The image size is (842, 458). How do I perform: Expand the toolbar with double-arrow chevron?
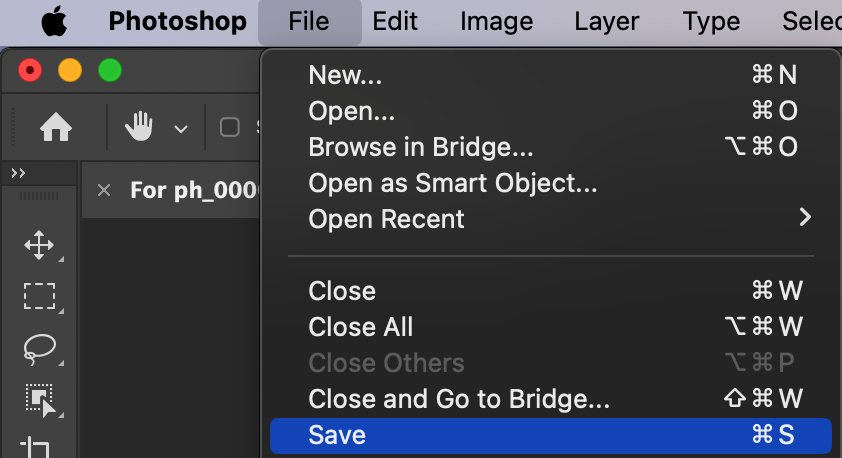(18, 173)
